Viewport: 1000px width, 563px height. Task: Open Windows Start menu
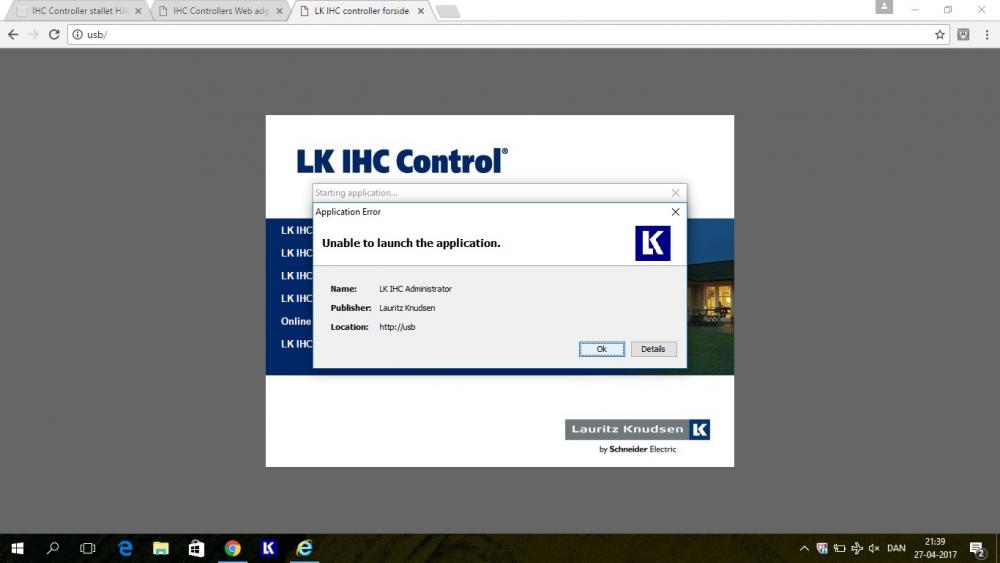[17, 548]
